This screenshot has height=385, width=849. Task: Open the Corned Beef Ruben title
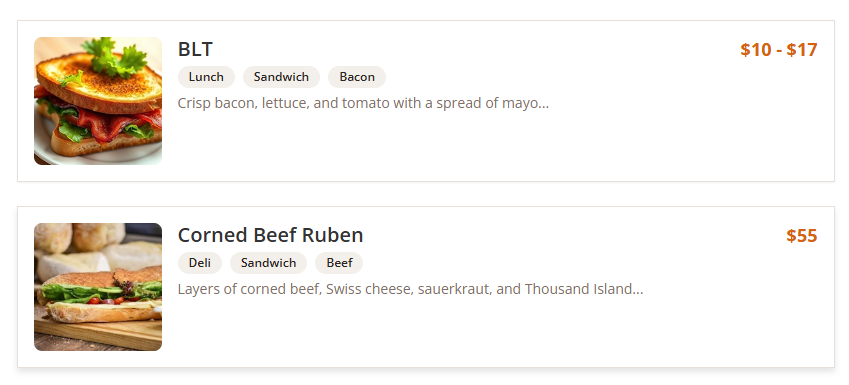pos(270,236)
